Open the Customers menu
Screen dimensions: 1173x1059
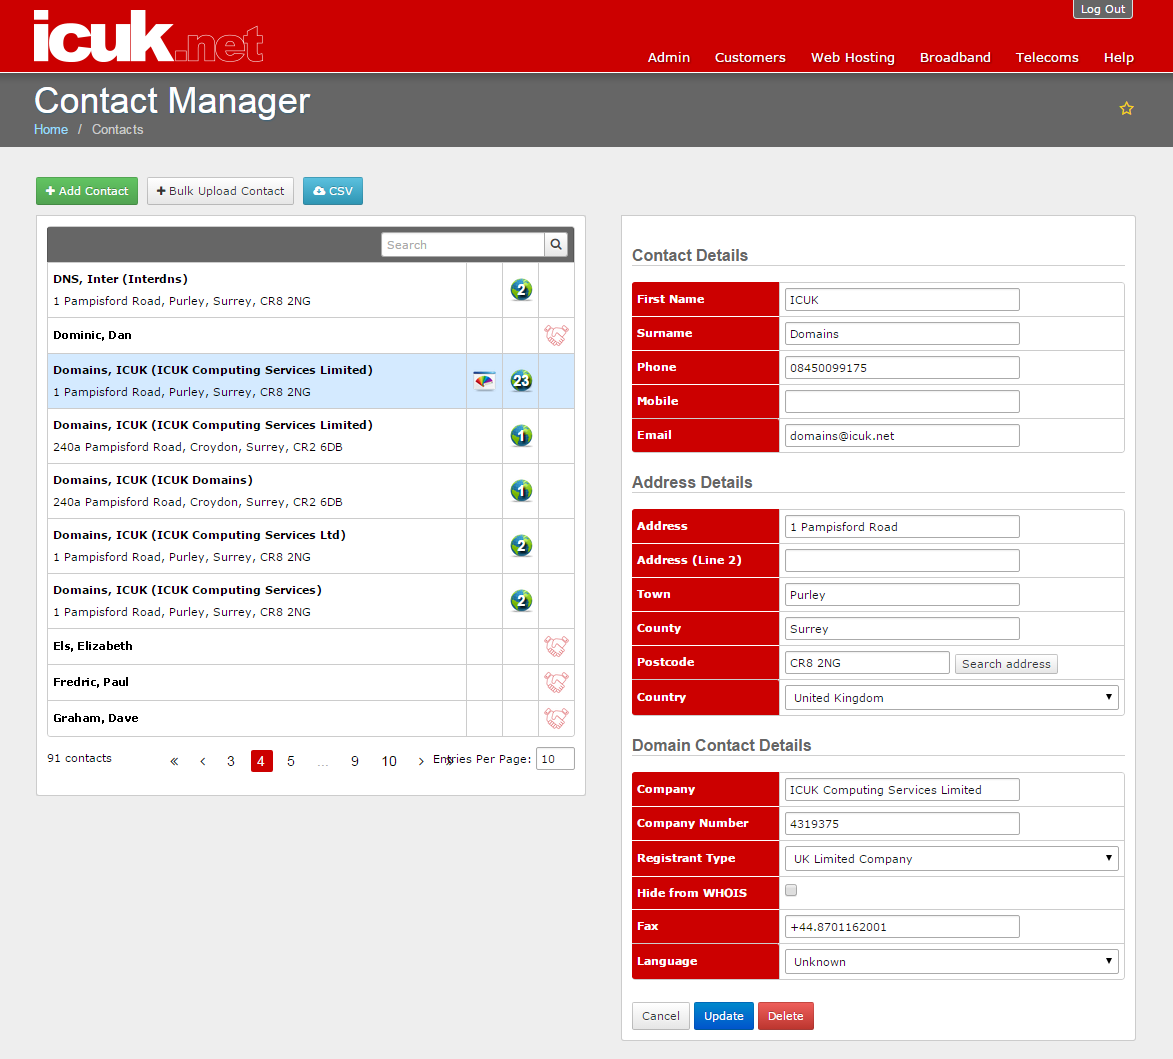tap(750, 58)
